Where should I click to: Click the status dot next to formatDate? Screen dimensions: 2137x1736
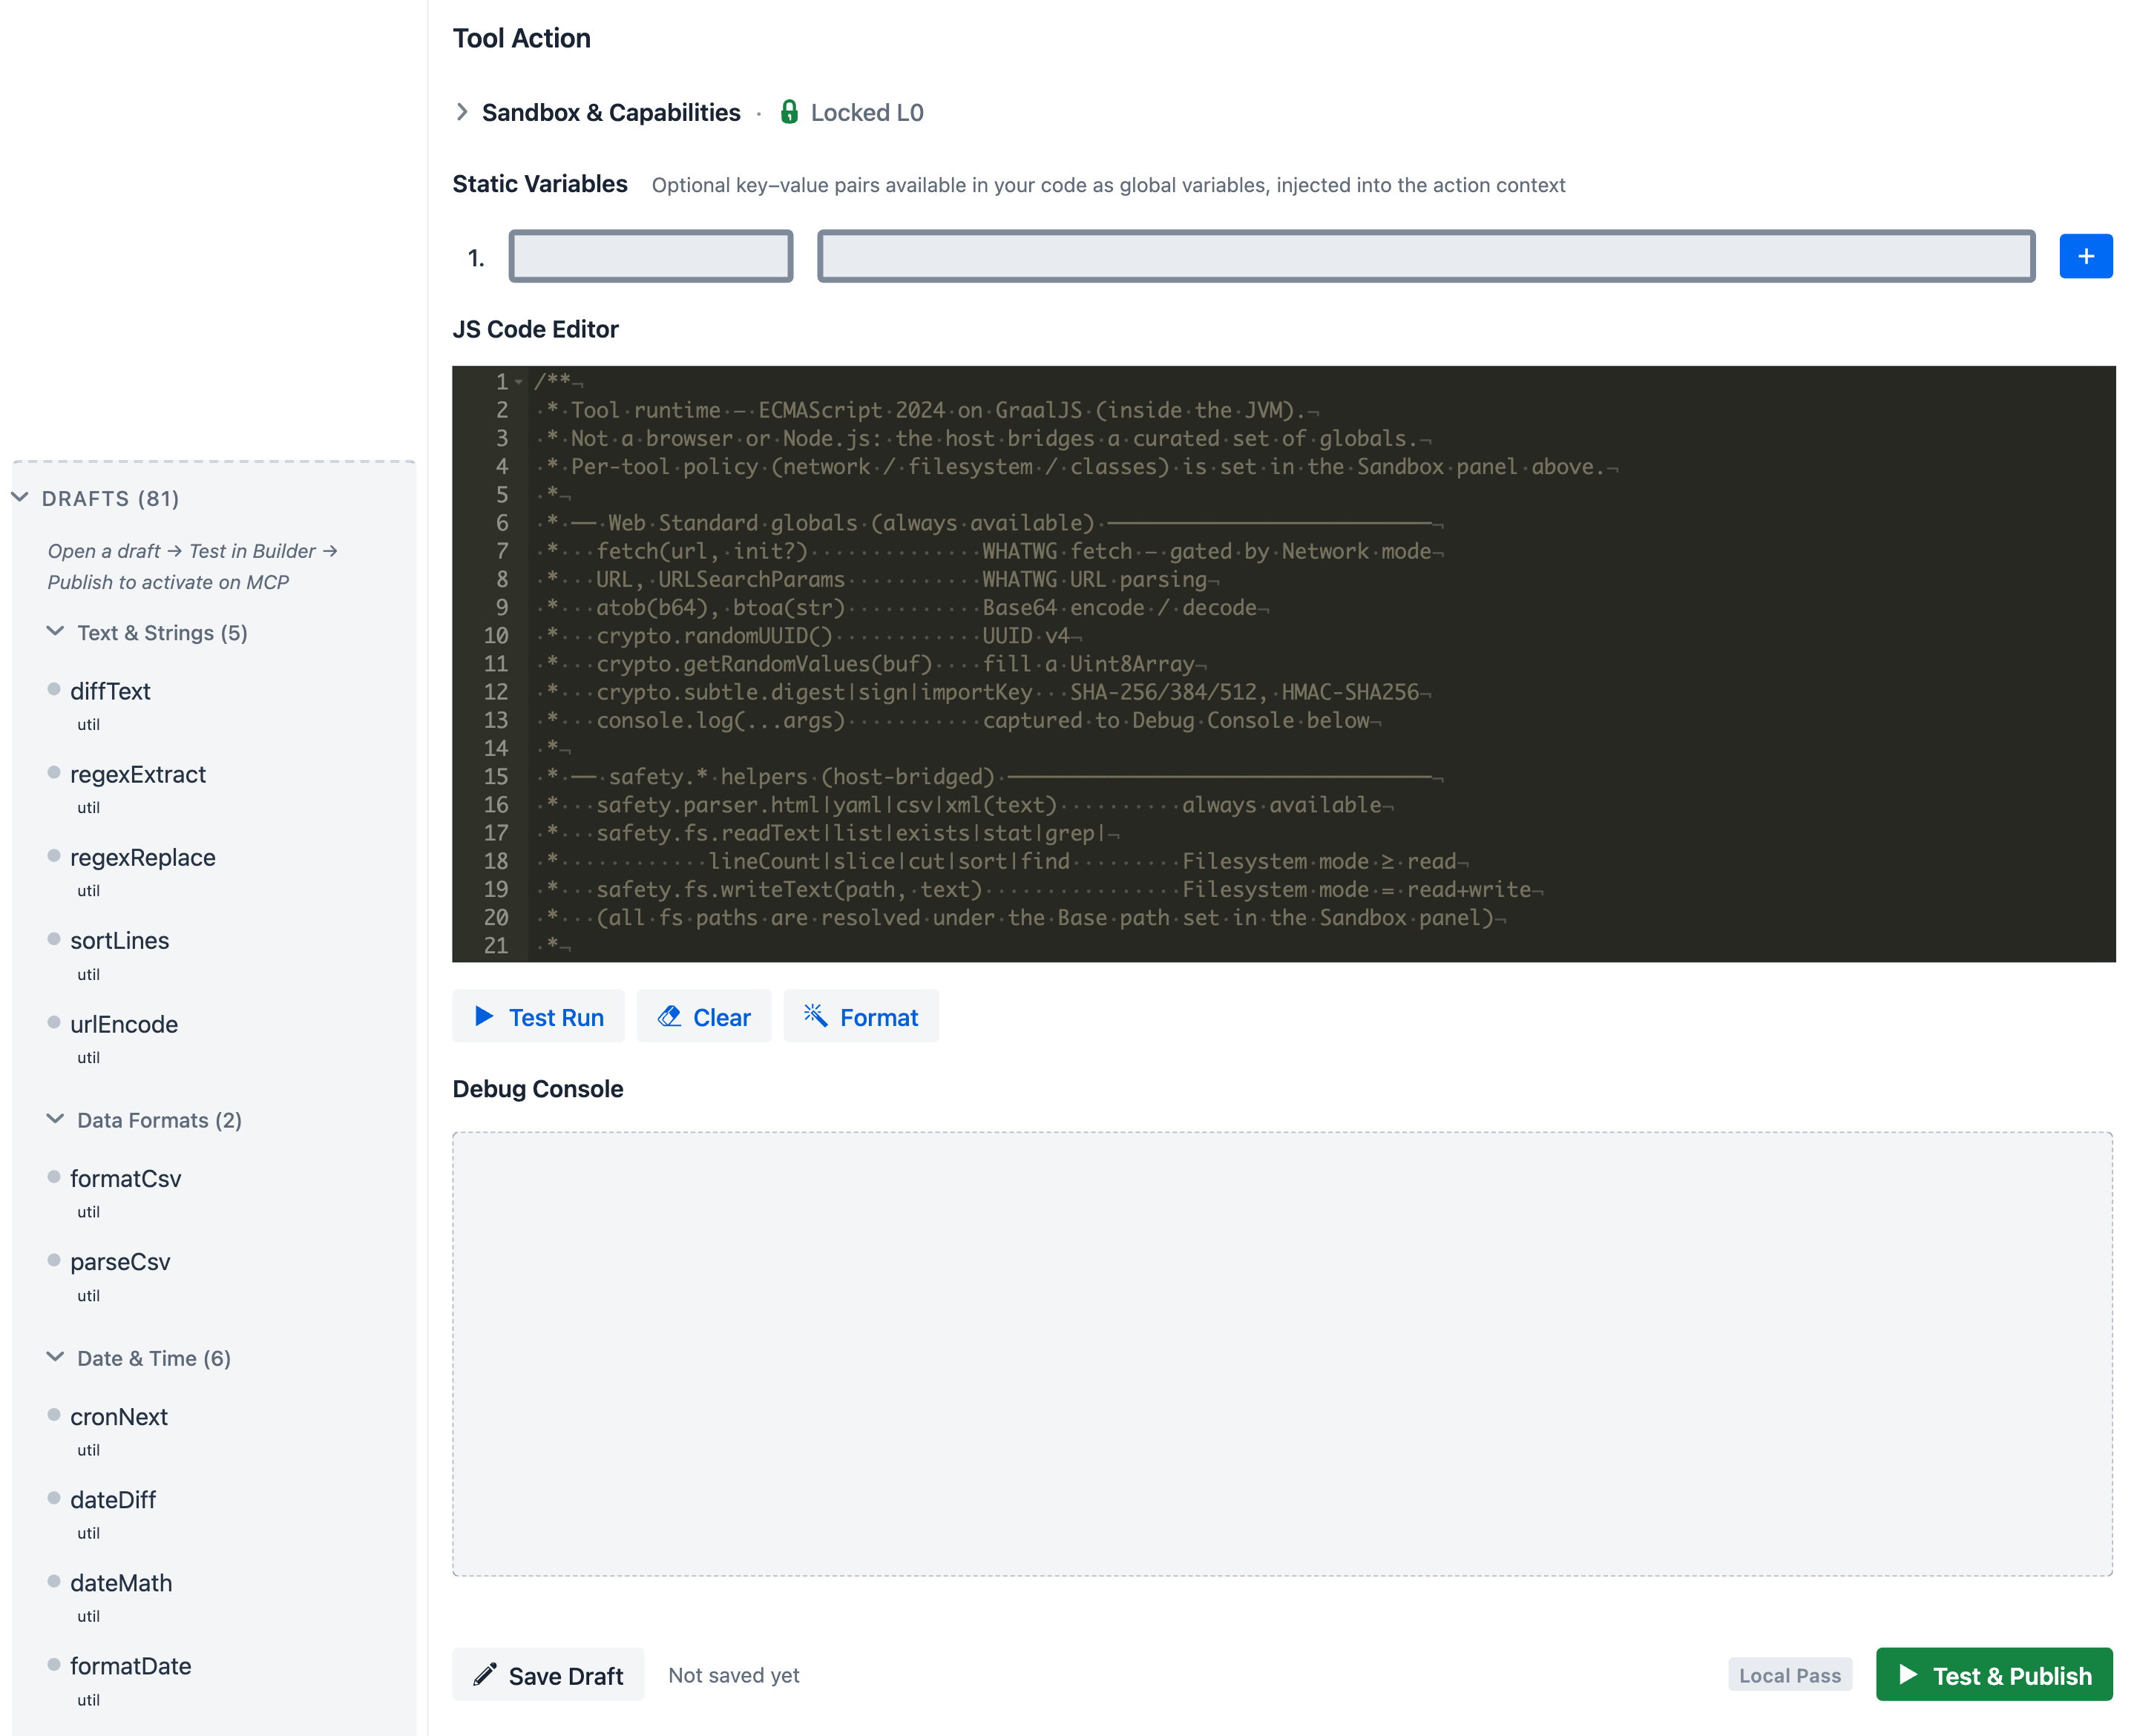click(x=54, y=1663)
